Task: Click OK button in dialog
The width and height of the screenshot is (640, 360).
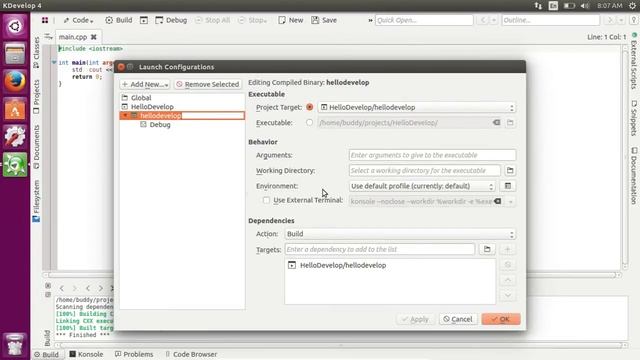Action: tap(501, 319)
